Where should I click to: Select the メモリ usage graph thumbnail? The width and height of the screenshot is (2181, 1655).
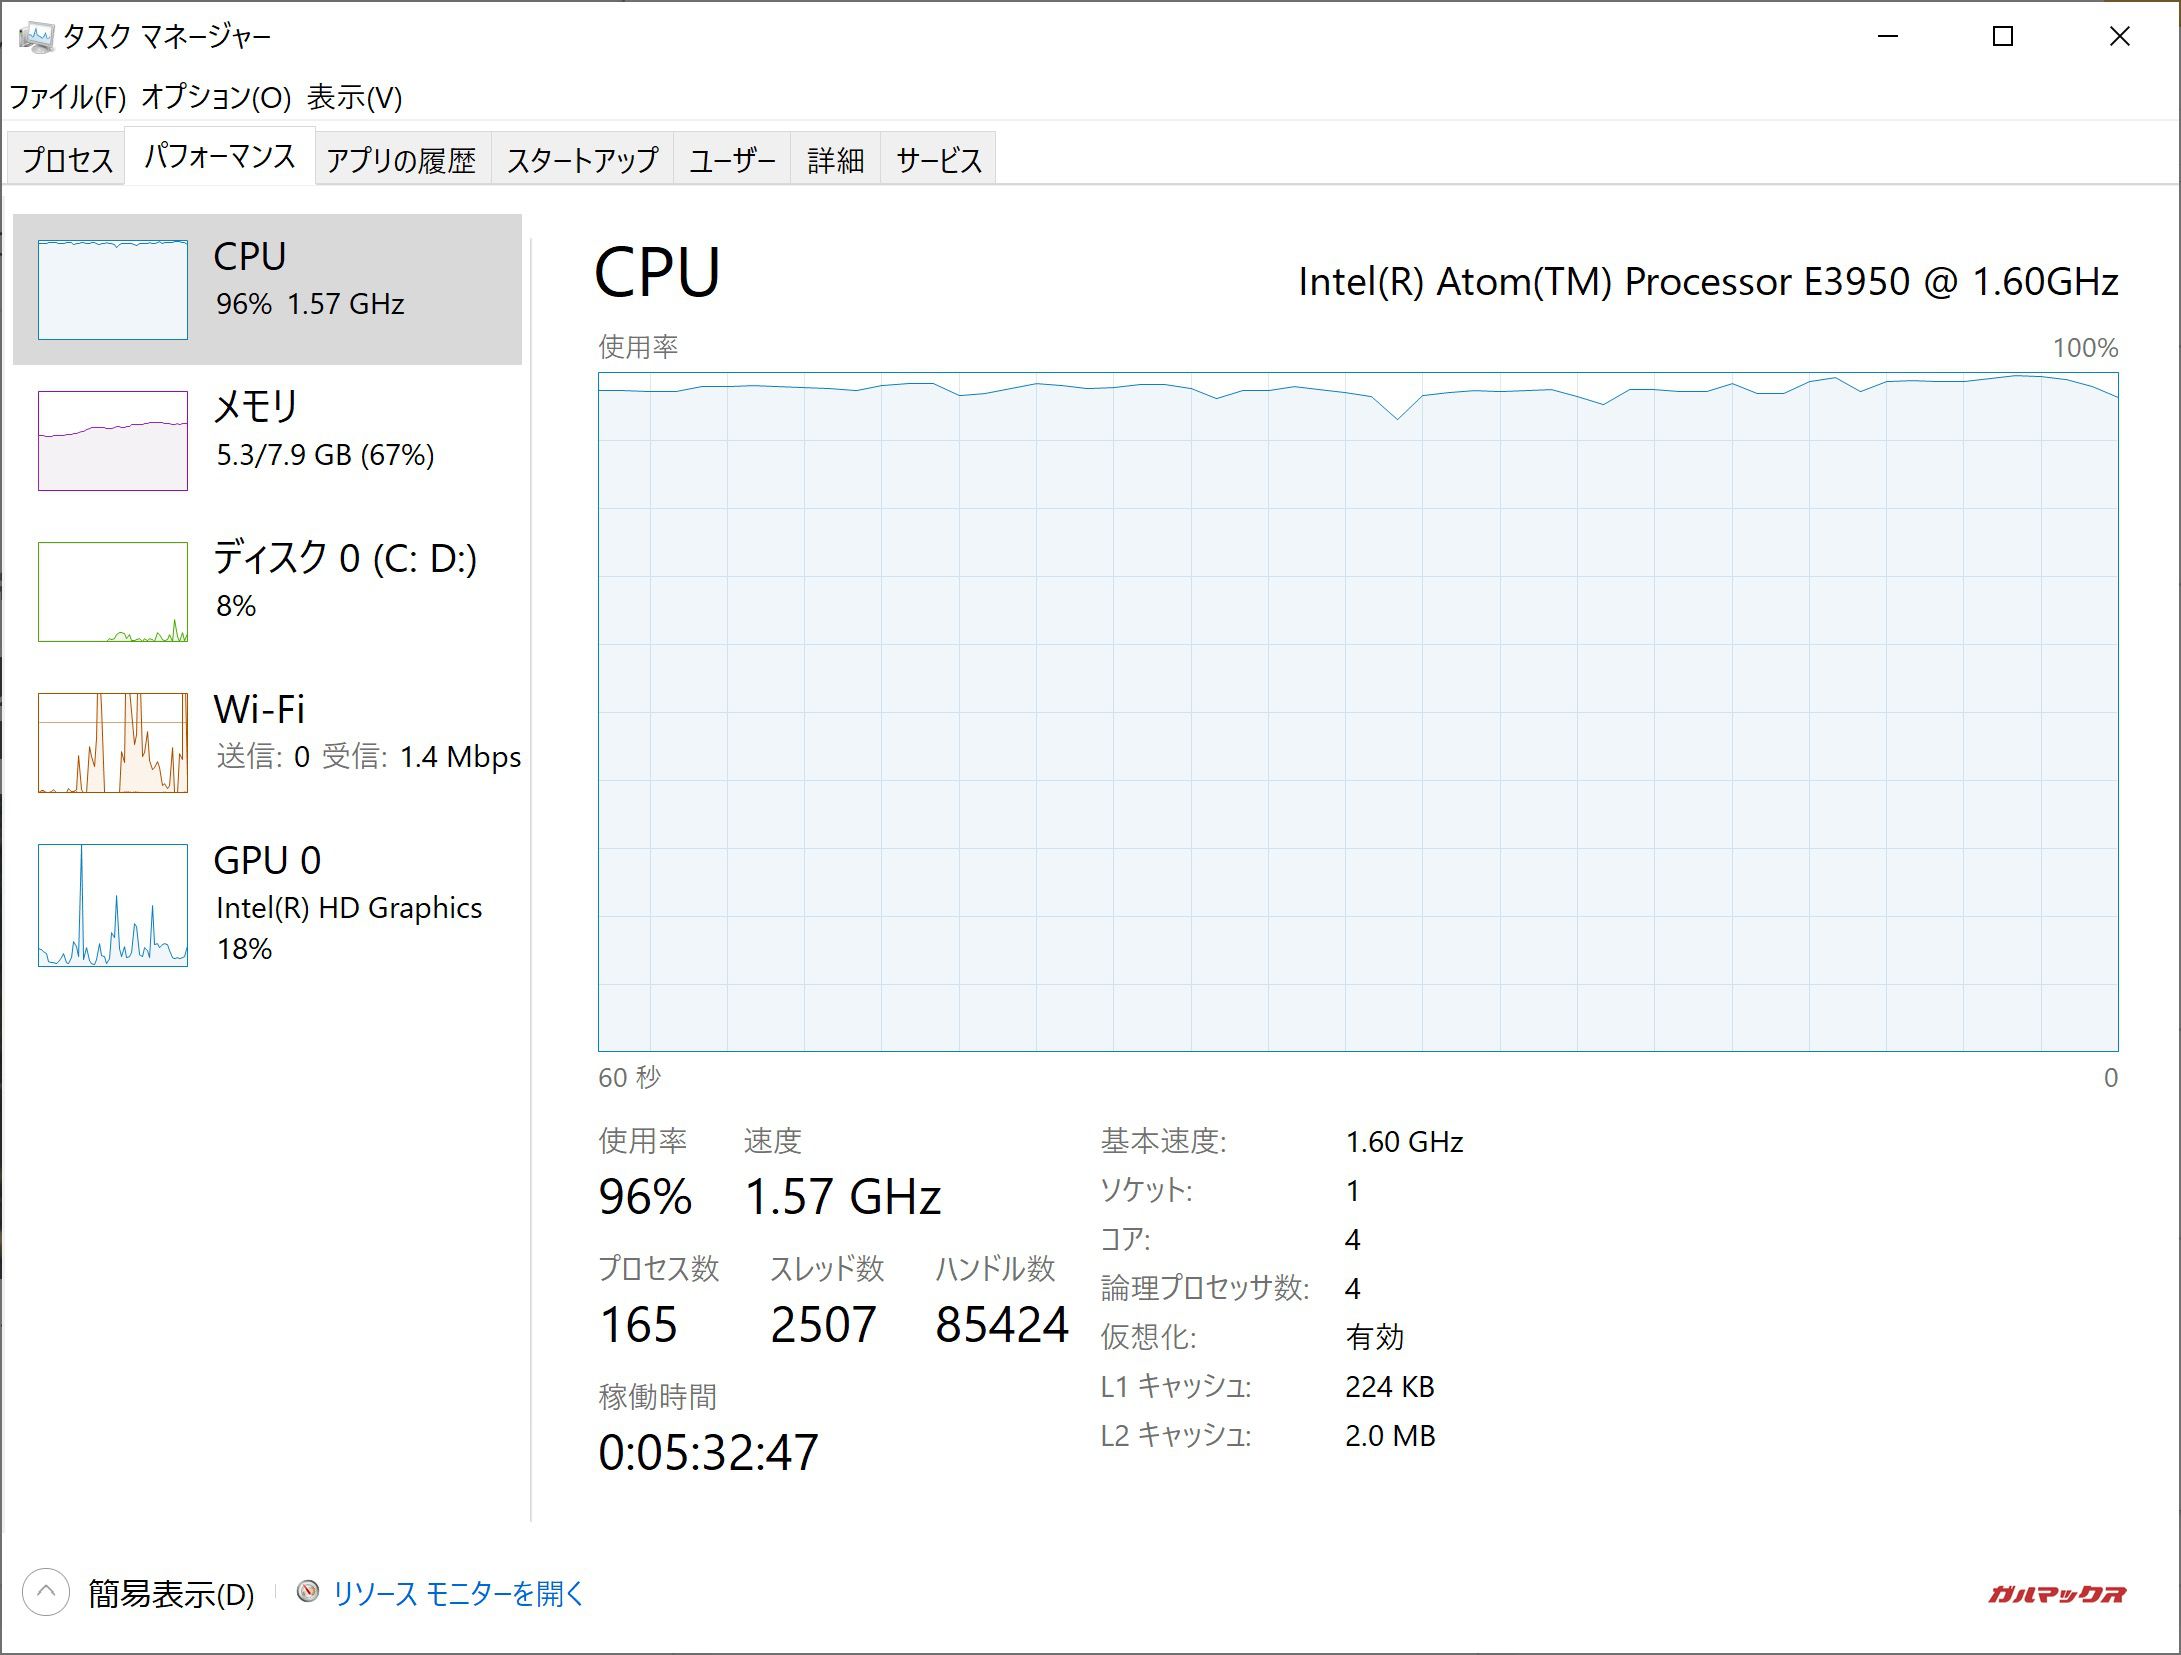point(113,441)
